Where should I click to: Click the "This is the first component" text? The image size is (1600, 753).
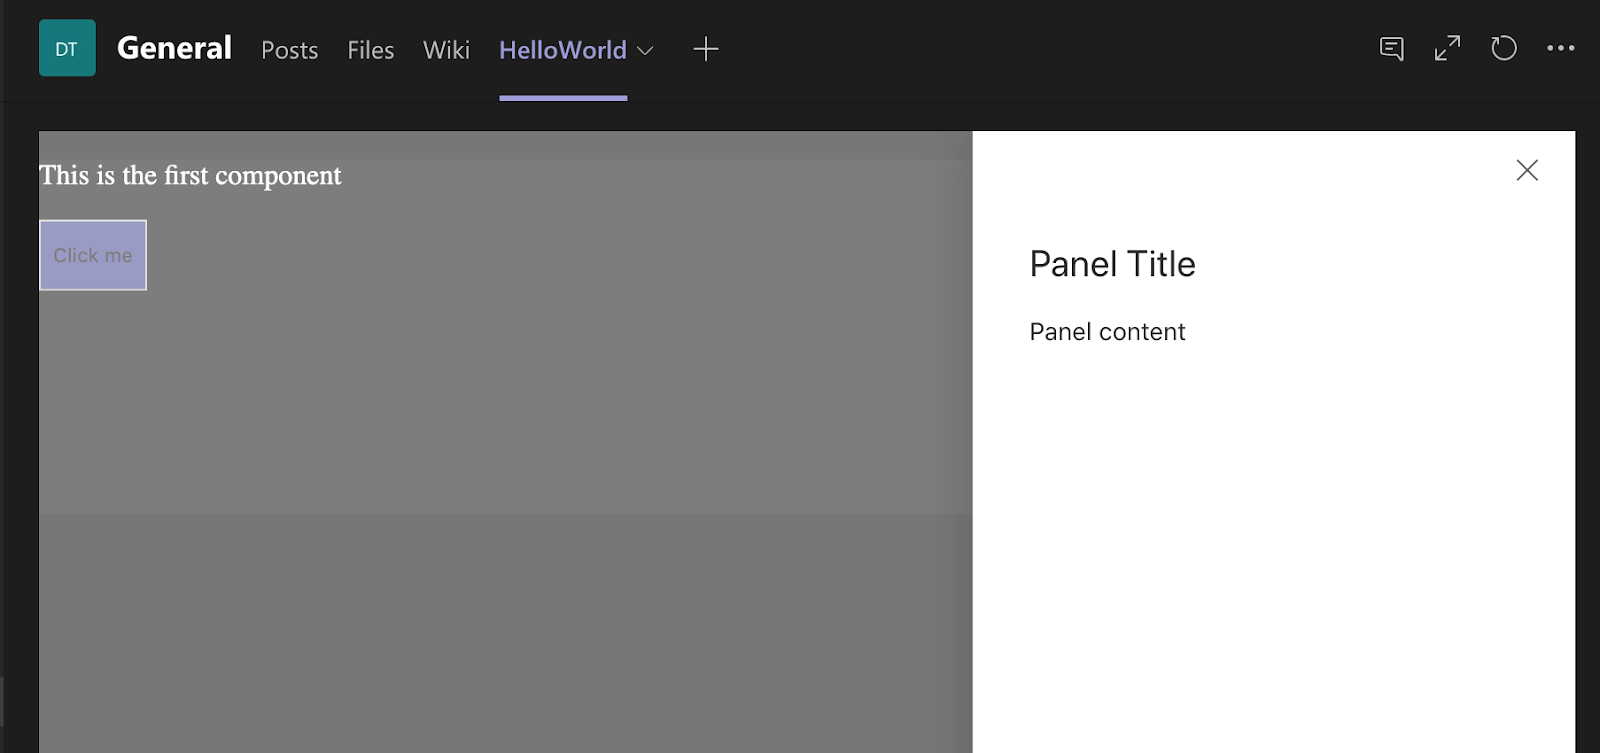point(190,176)
